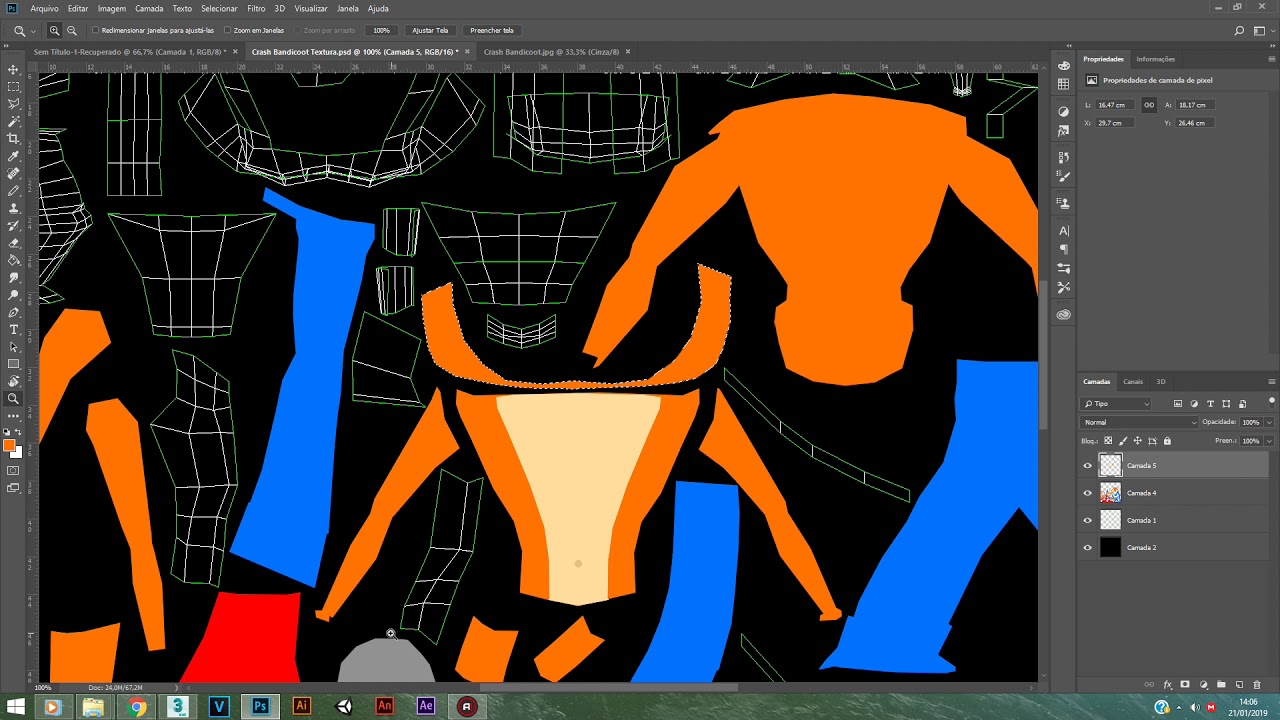The height and width of the screenshot is (720, 1280).
Task: Hide the Camada 2 layer
Action: tap(1088, 548)
